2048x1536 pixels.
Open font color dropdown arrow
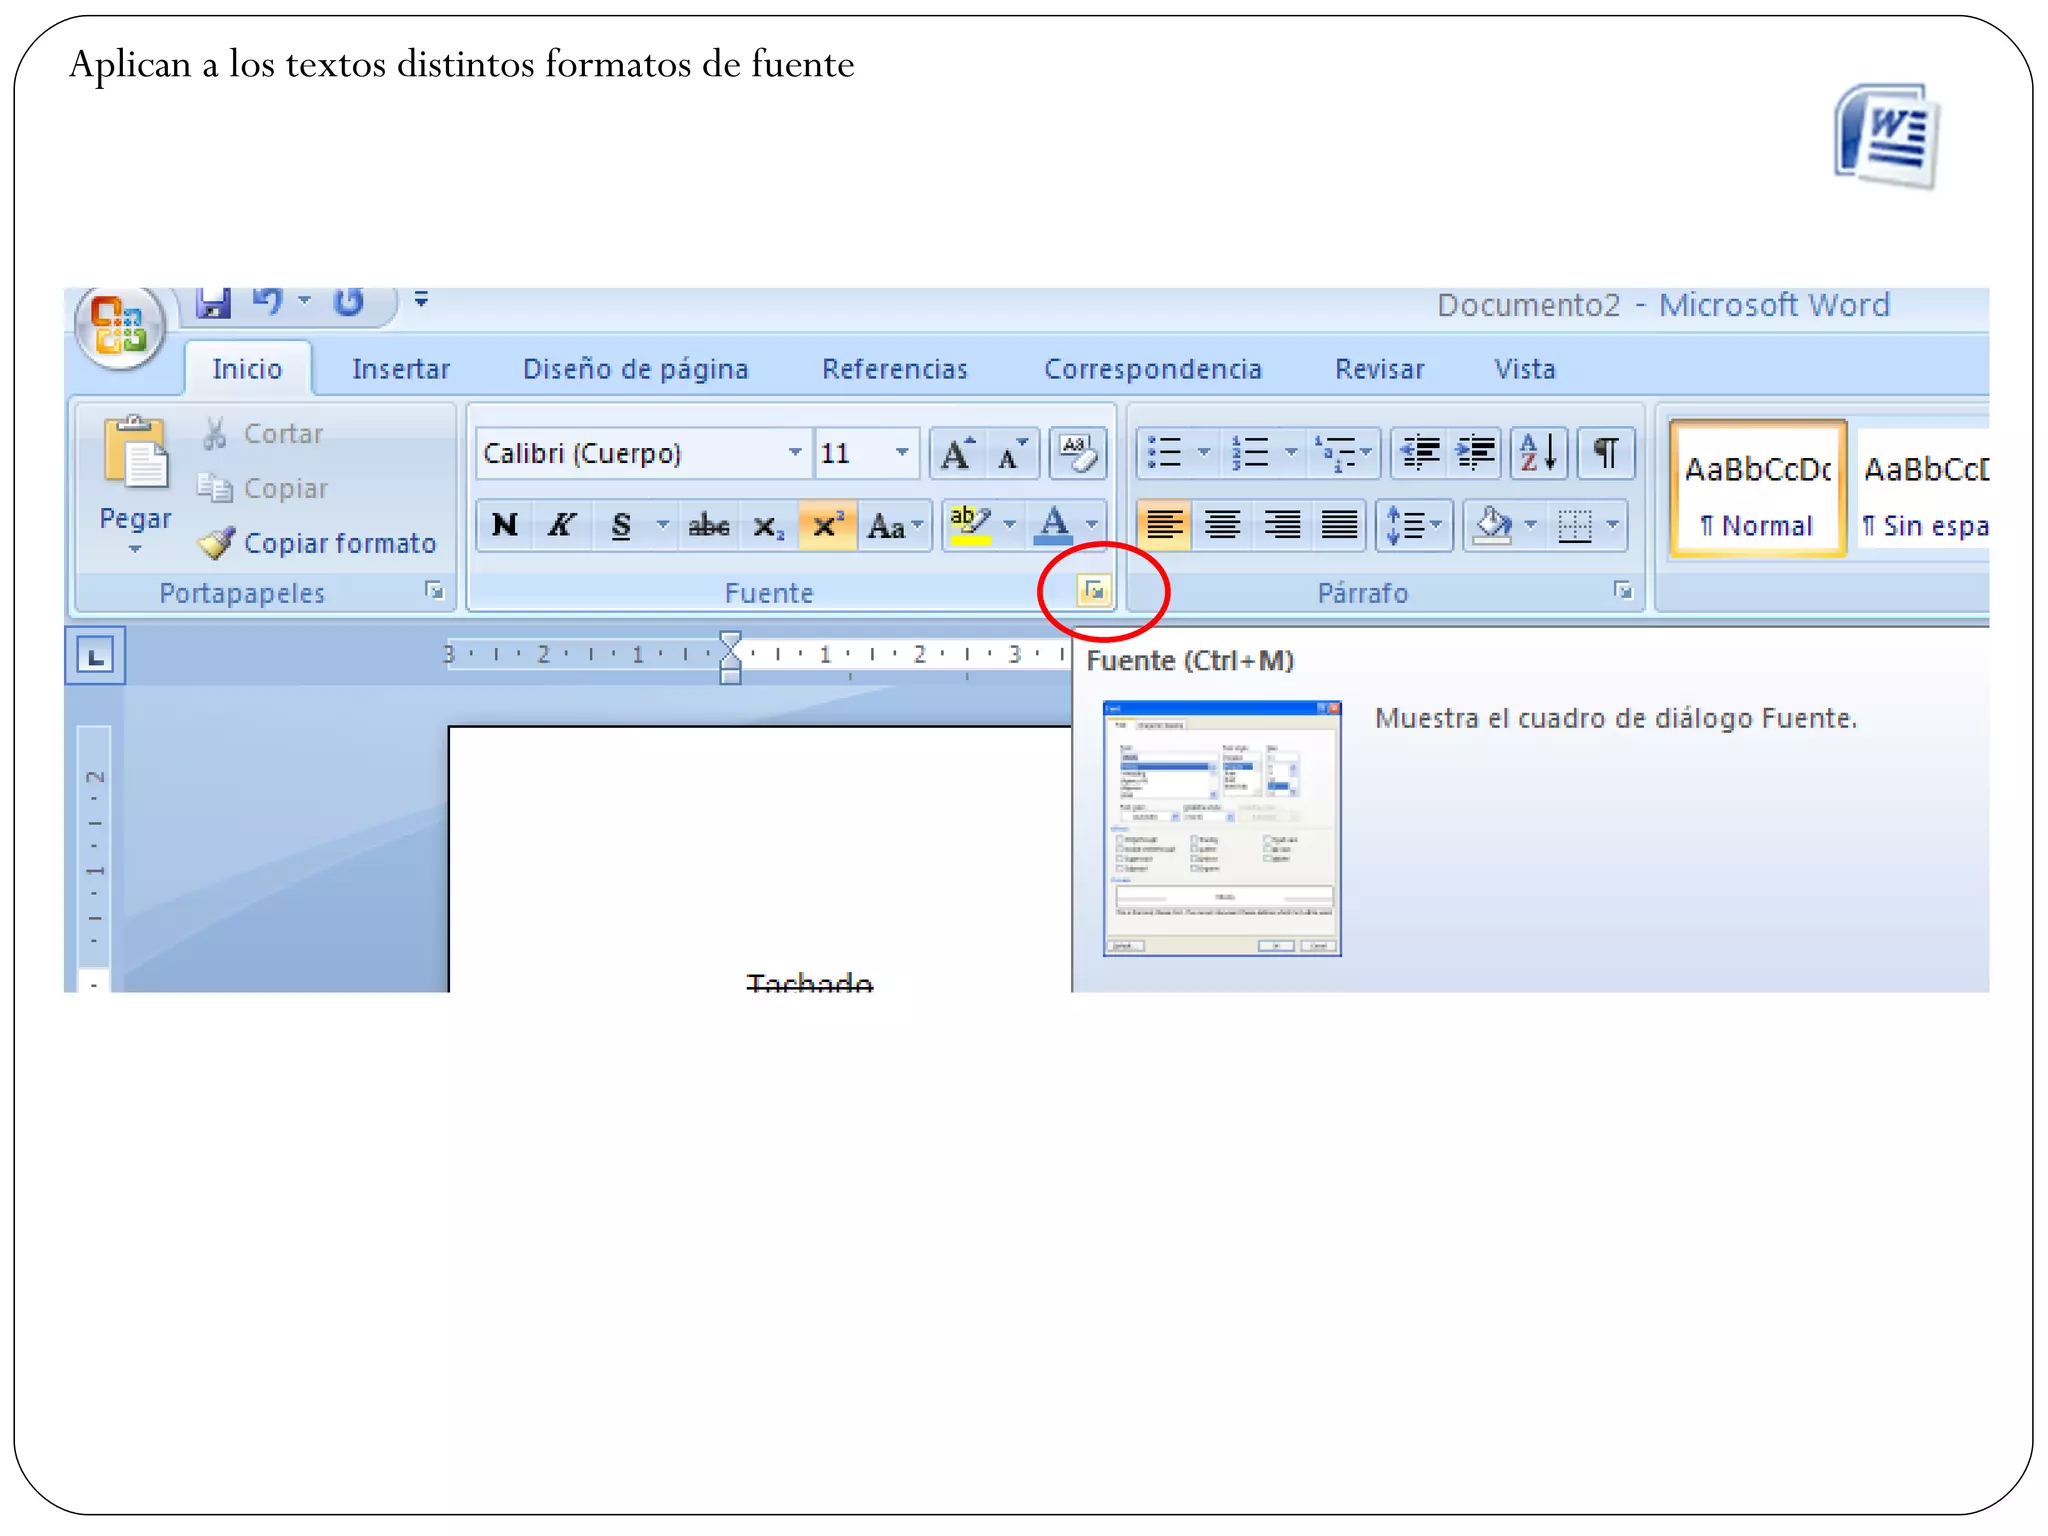coord(1093,525)
